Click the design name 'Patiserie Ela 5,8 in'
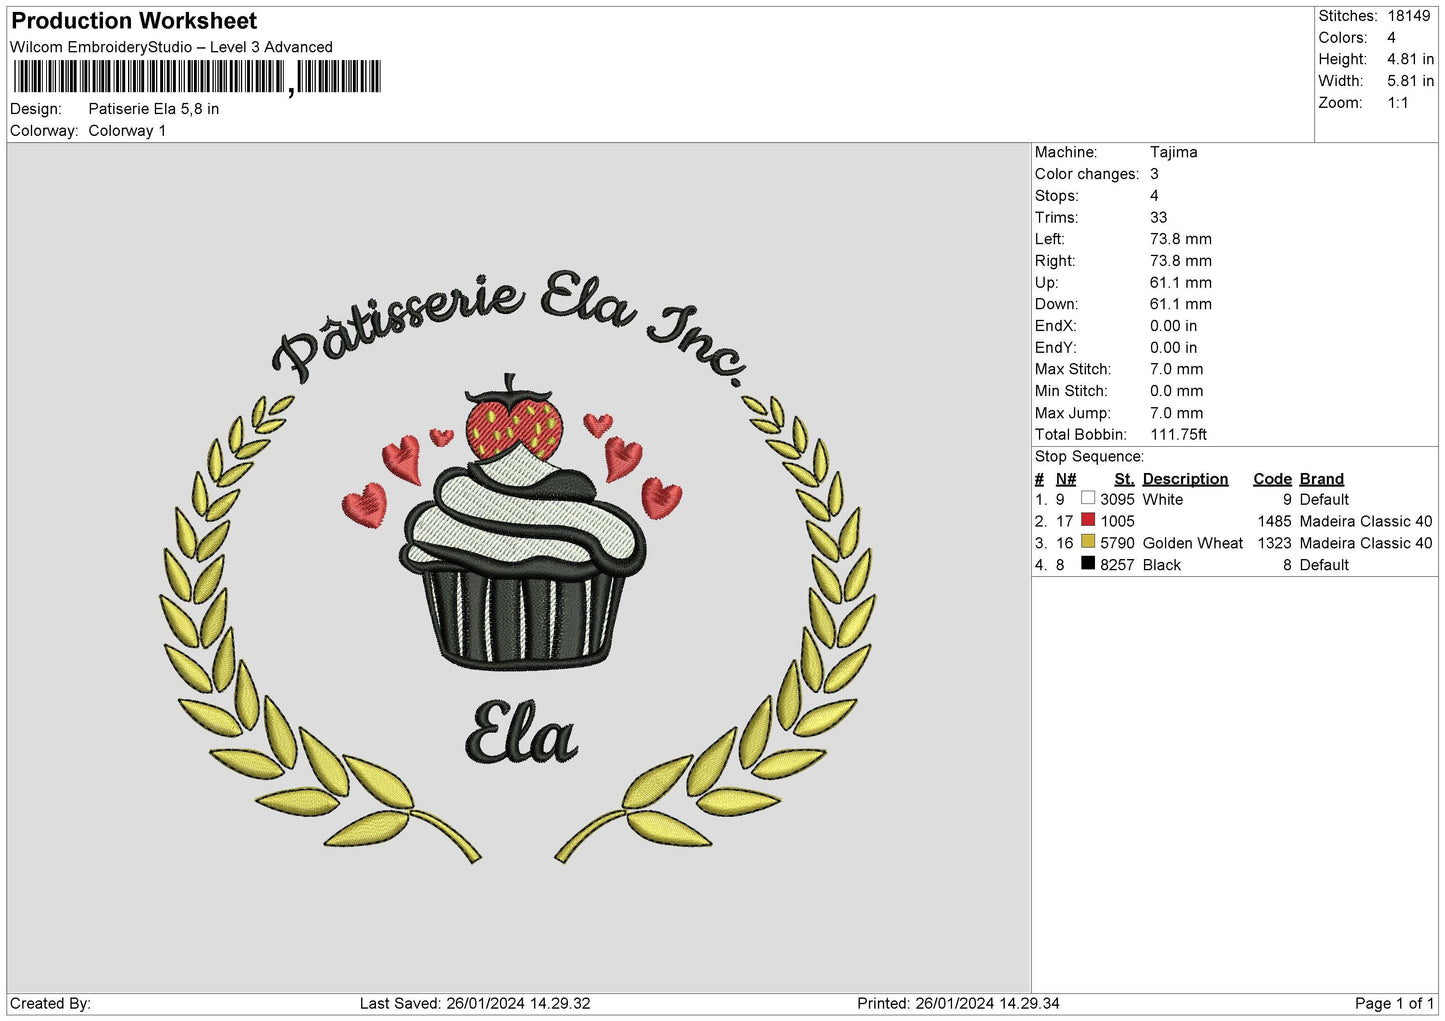 pyautogui.click(x=154, y=109)
